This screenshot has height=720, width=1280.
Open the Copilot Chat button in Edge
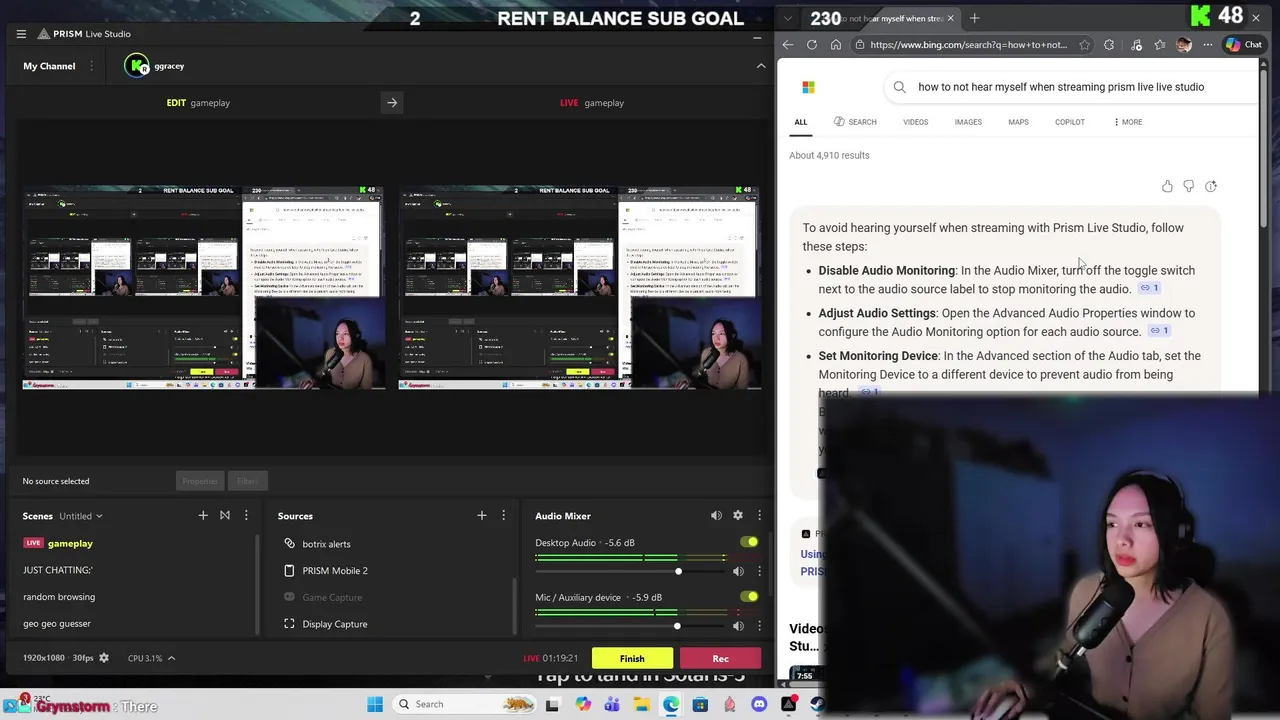click(x=1245, y=45)
